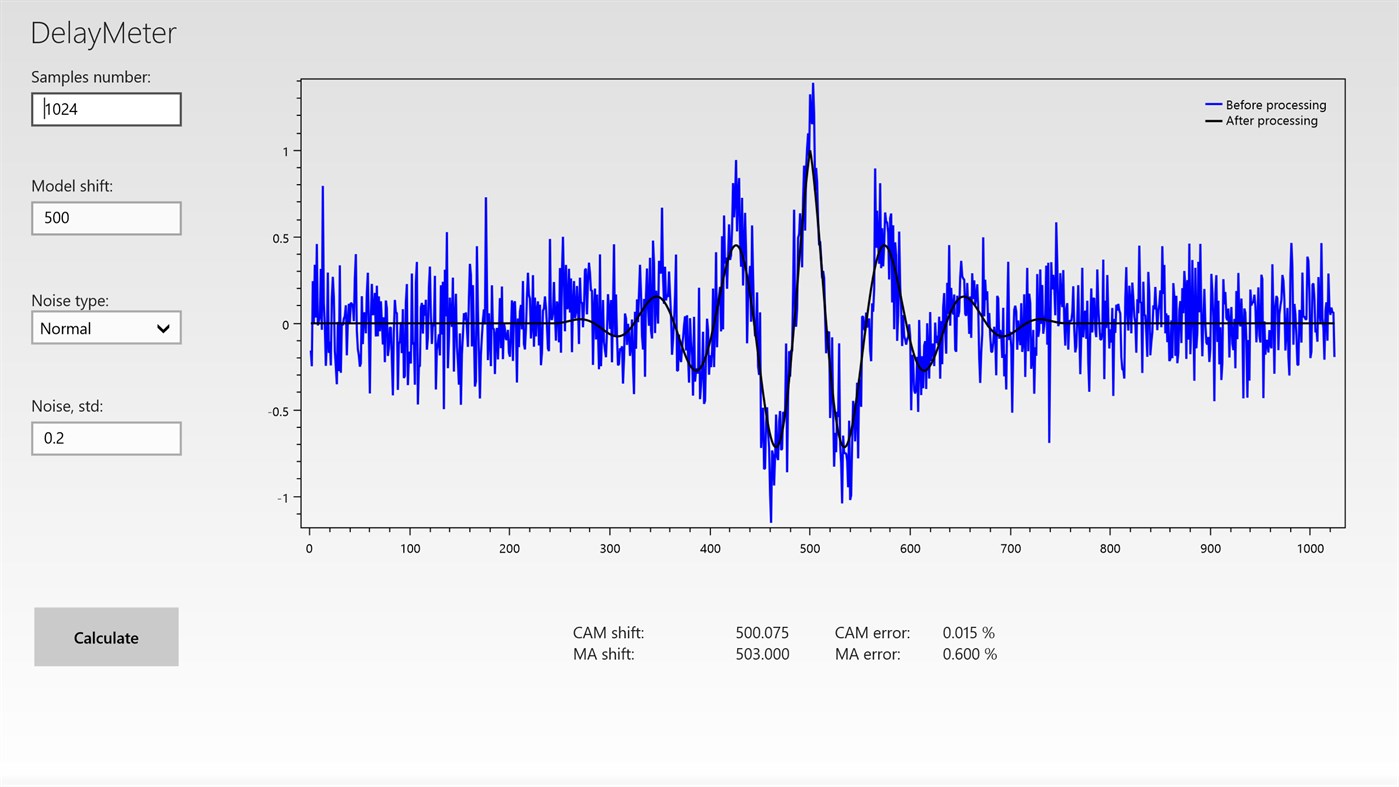
Task: Click the MA error reading 0.600 %
Action: 969,653
